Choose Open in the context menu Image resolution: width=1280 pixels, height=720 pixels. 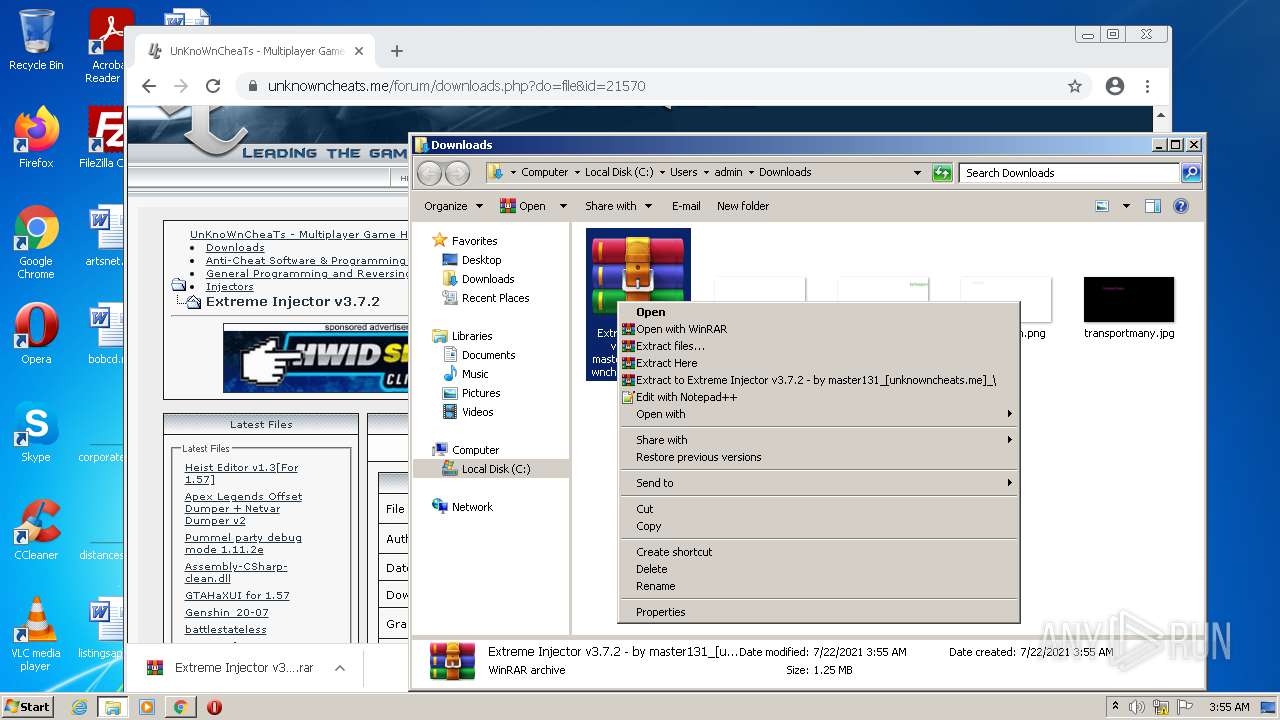click(650, 312)
